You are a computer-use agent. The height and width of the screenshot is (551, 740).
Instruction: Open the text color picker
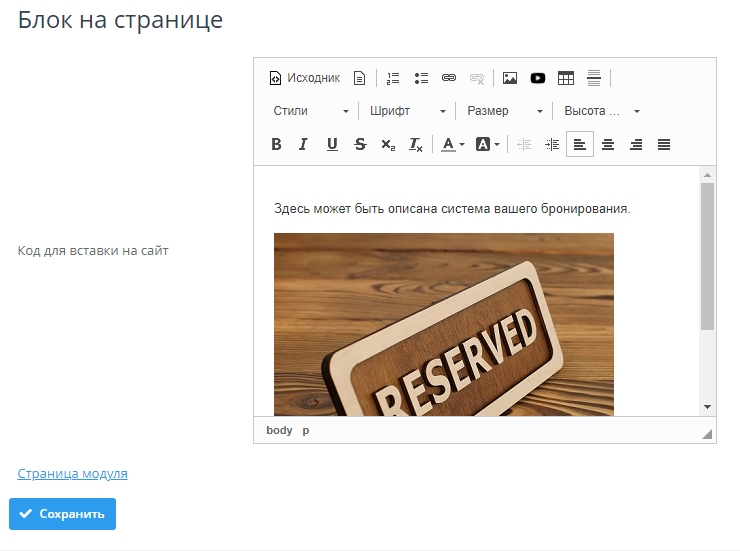[x=453, y=144]
